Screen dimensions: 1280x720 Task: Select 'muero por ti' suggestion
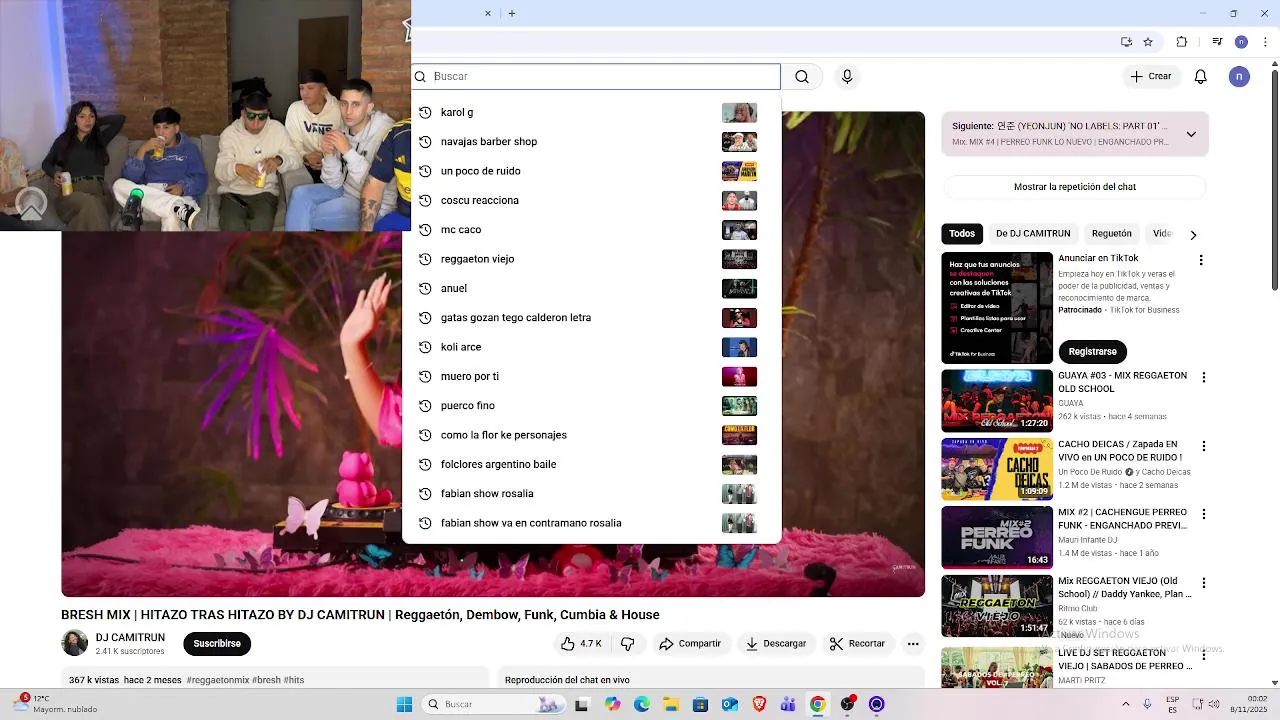coord(591,377)
